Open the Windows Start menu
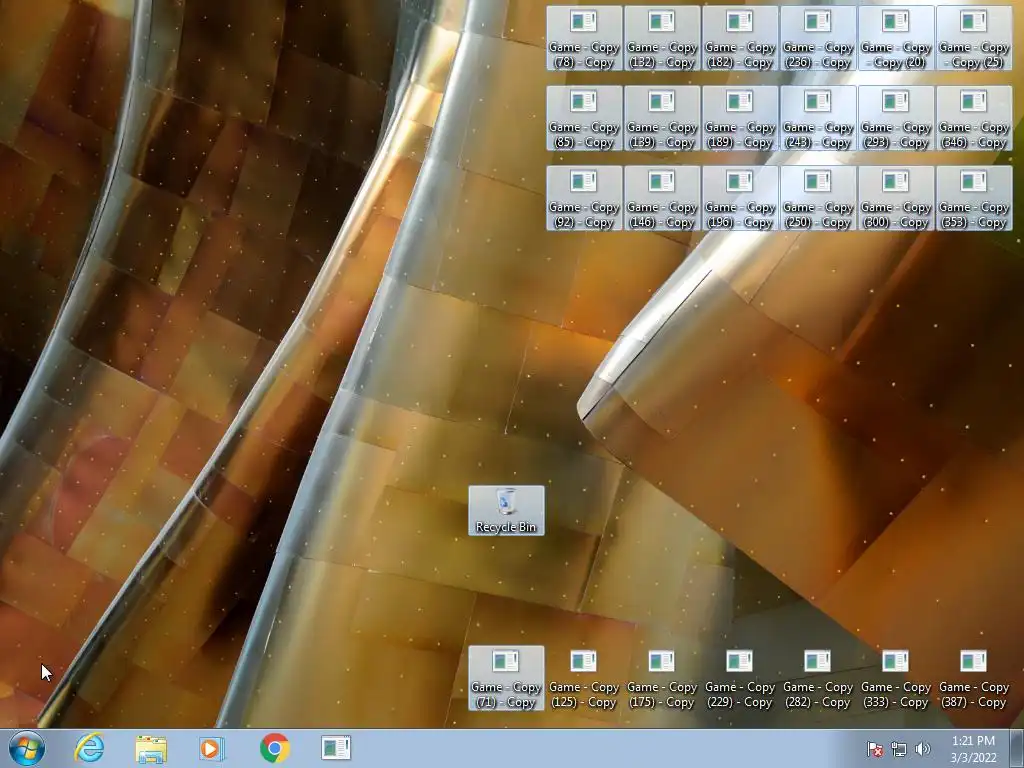The width and height of the screenshot is (1024, 768). coord(27,748)
